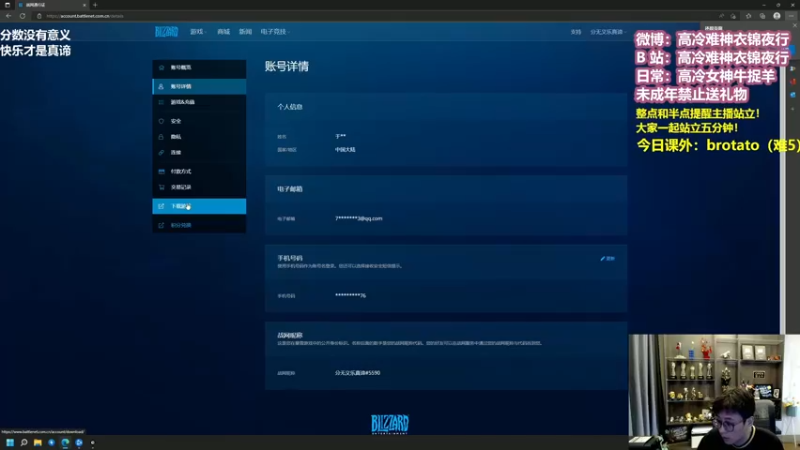Image resolution: width=800 pixels, height=450 pixels.
Task: Open the browser three-dot settings menu
Action: [x=791, y=16]
